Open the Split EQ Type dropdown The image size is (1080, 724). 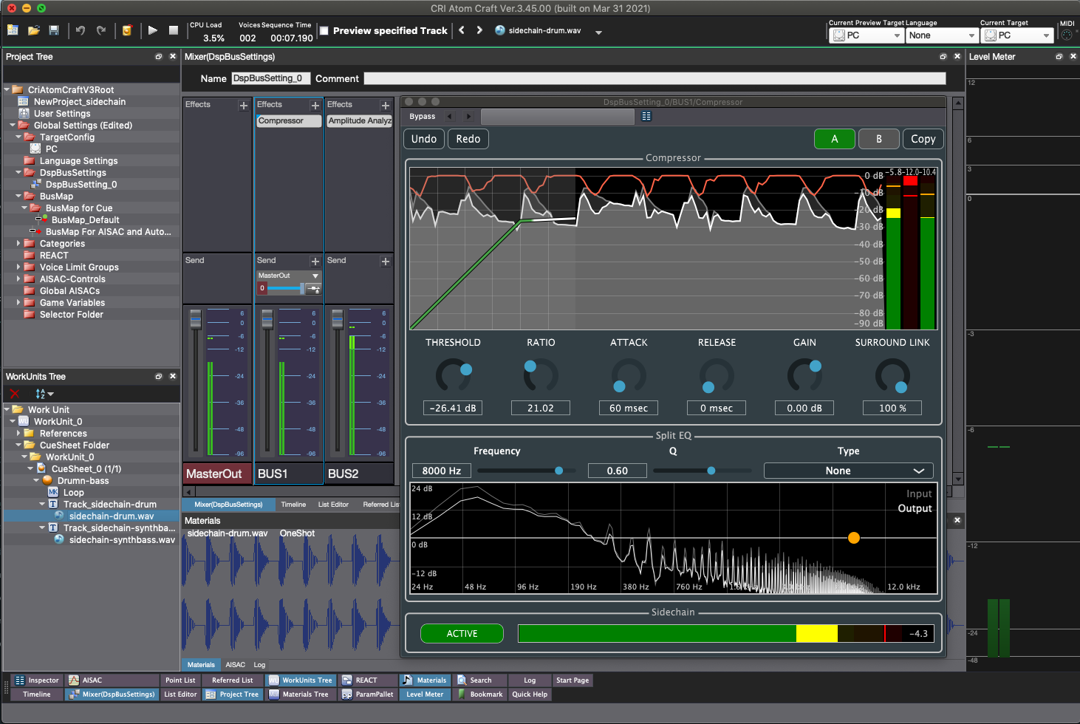(x=848, y=470)
